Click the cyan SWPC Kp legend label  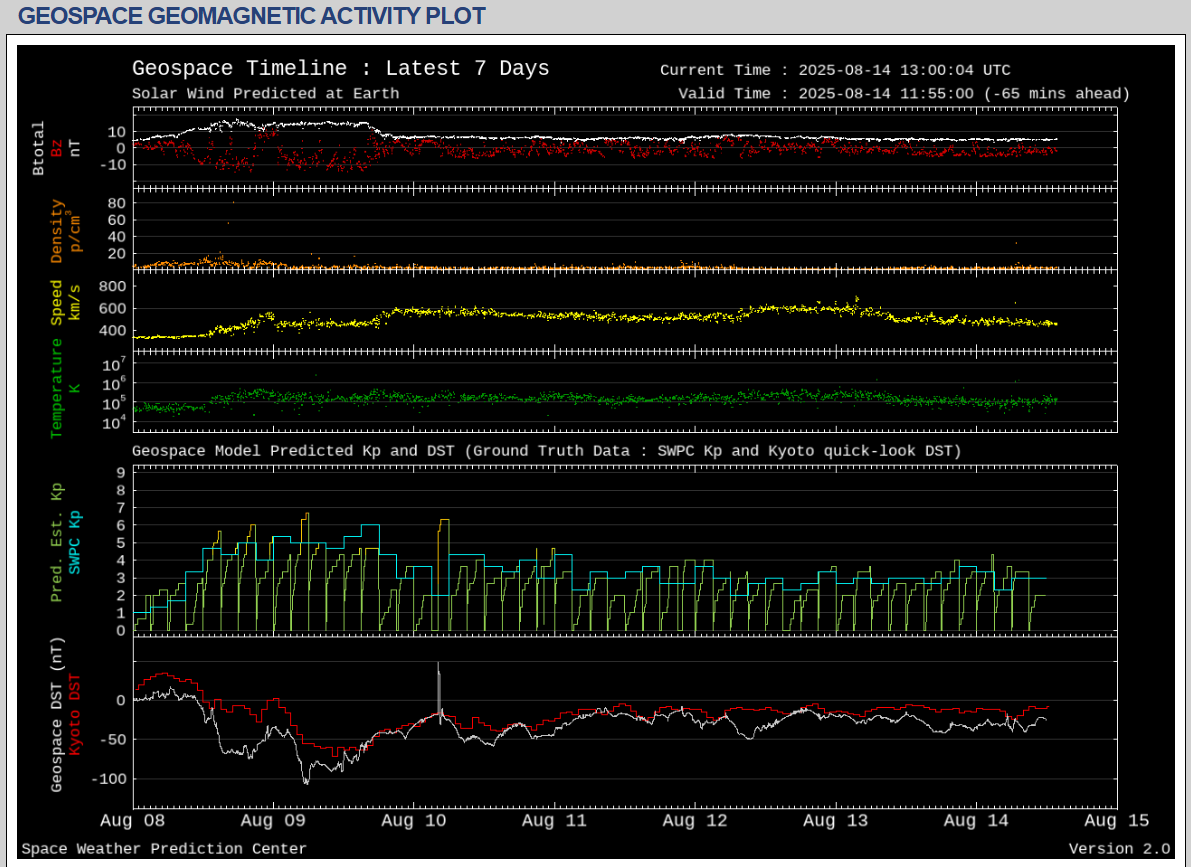tap(75, 541)
